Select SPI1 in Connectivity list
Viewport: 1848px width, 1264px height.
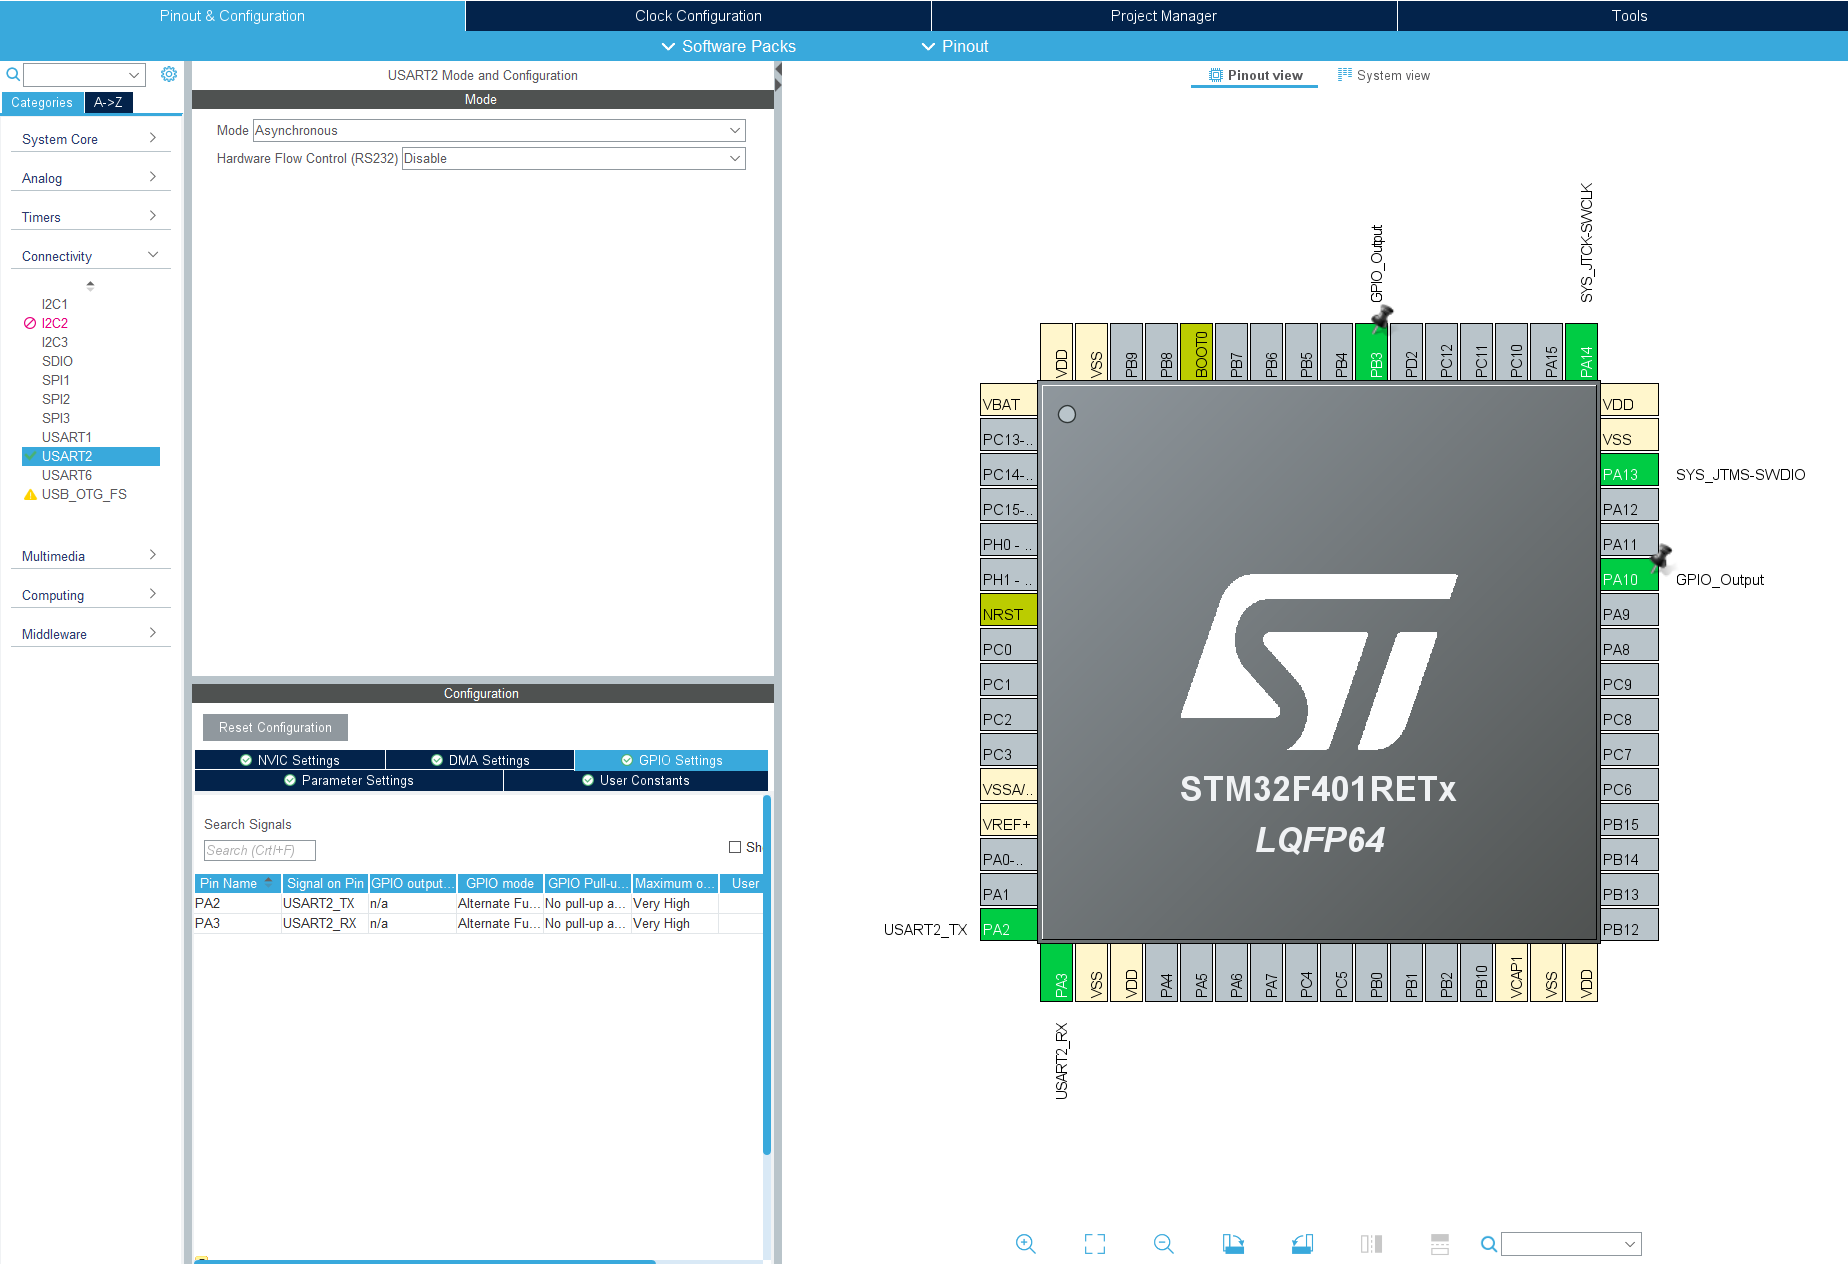click(x=56, y=380)
